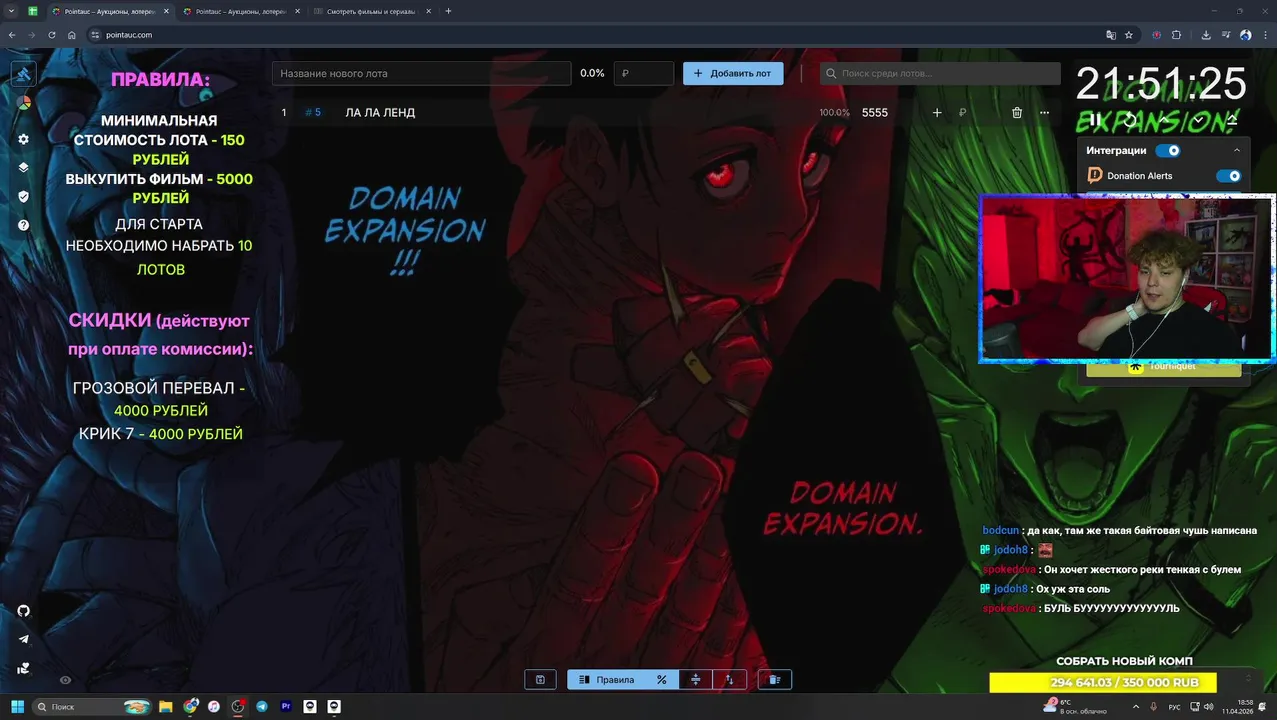Click the ЛА ЛА ЛЕНД lot name
1277x720 pixels.
click(380, 113)
